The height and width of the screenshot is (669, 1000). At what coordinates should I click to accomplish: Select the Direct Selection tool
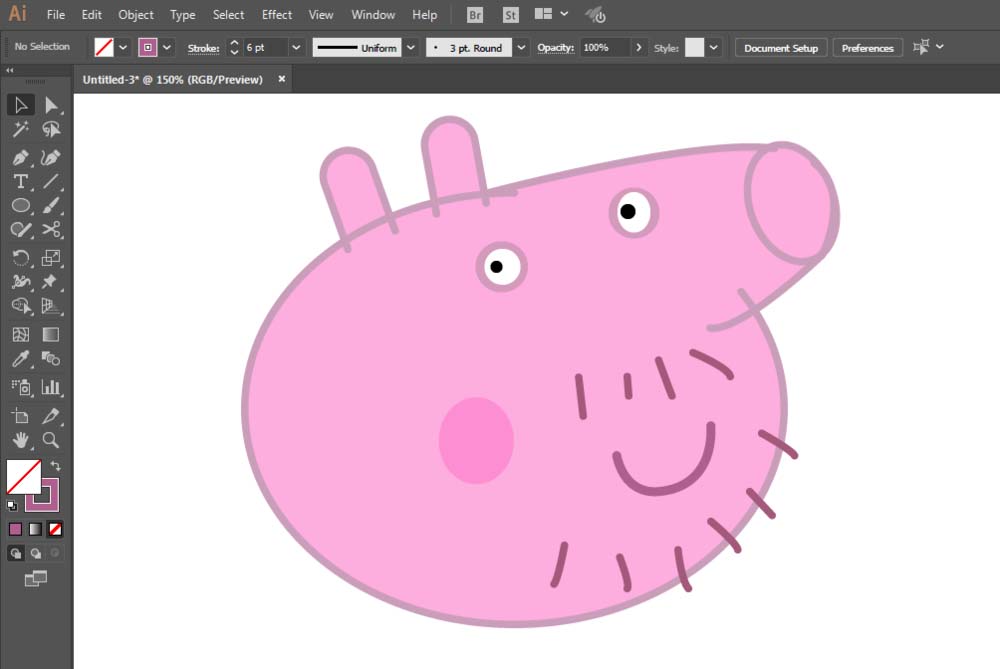(51, 105)
